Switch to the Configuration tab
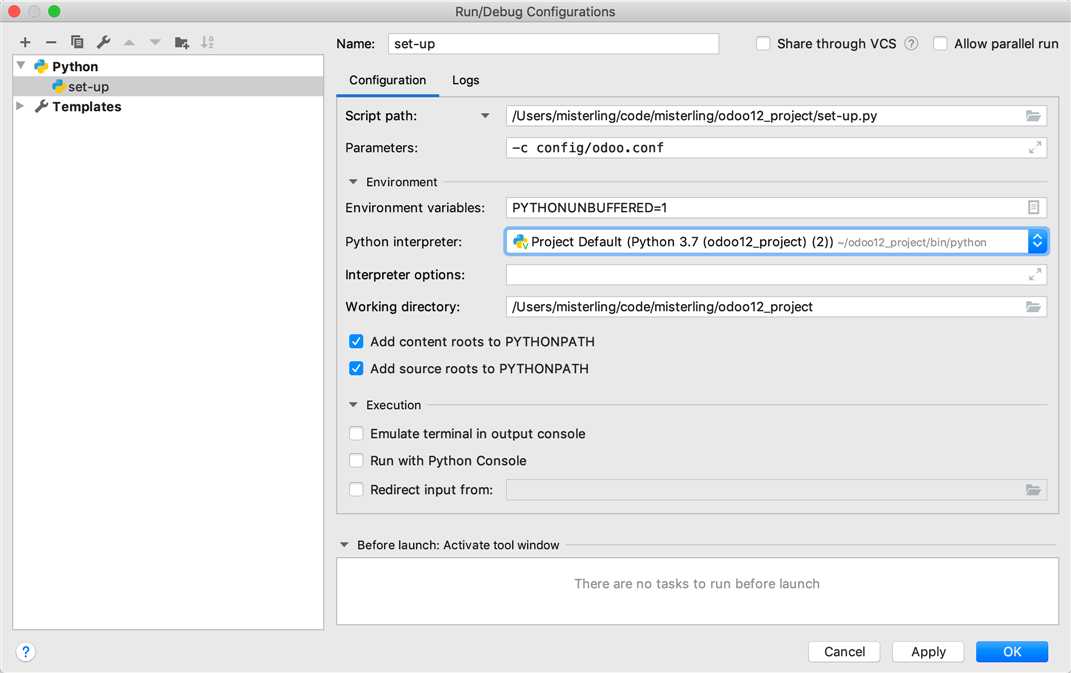 (x=387, y=81)
